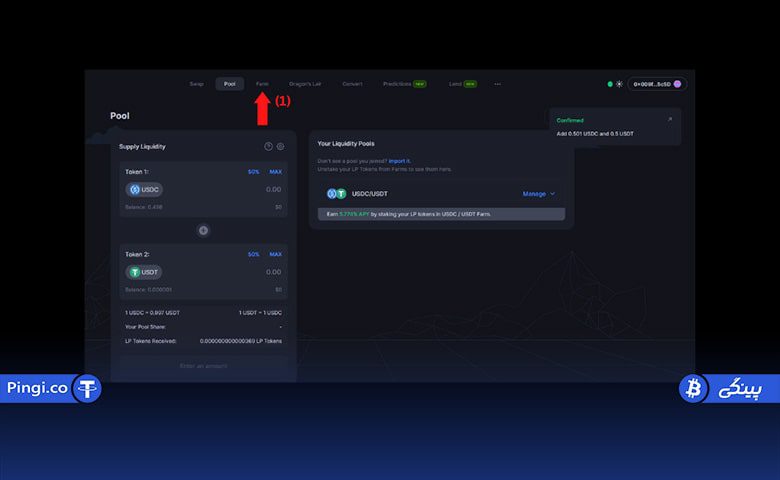Set Token 1 amount to MAX
The height and width of the screenshot is (480, 780).
point(276,172)
